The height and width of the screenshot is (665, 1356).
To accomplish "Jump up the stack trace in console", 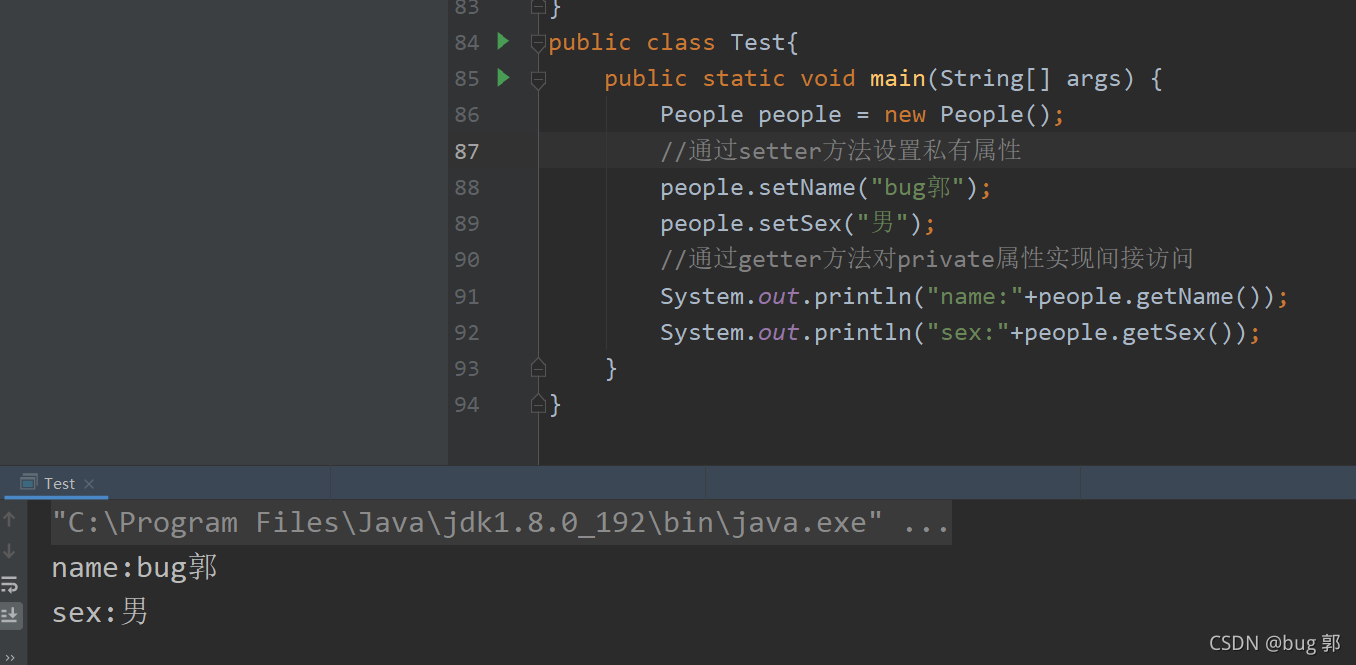I will 9,519.
